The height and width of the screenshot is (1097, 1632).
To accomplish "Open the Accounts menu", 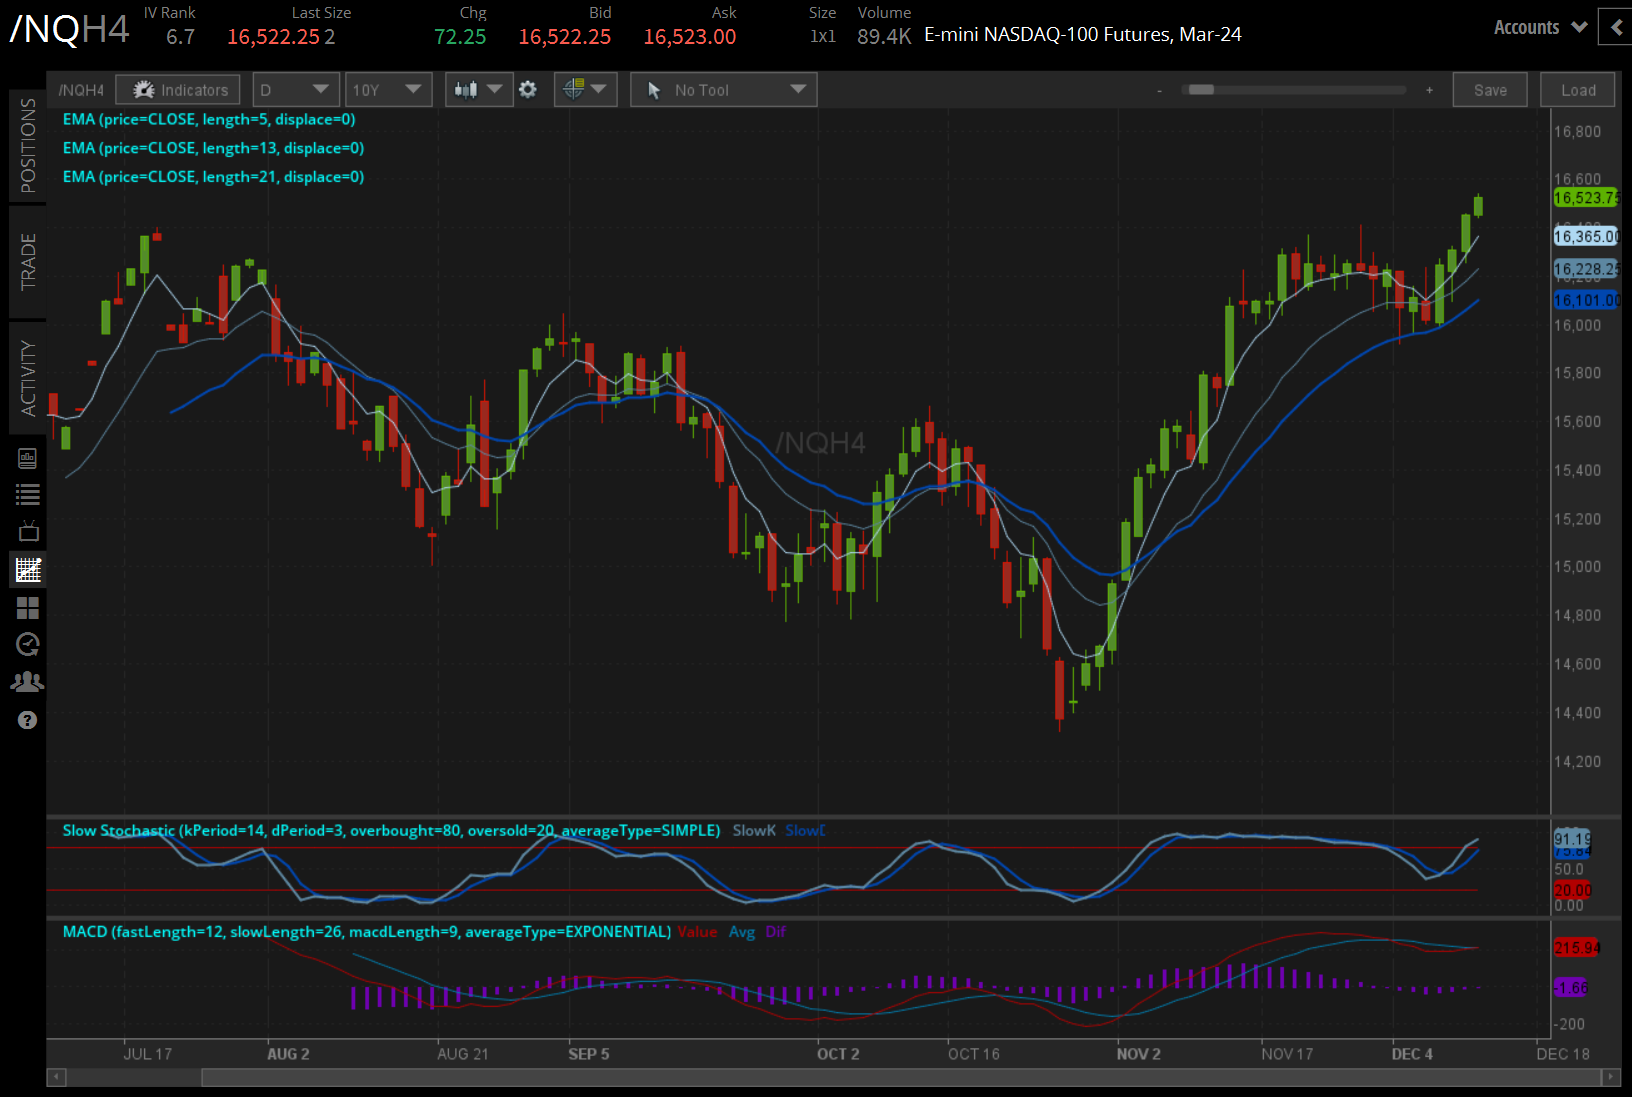I will click(1537, 27).
